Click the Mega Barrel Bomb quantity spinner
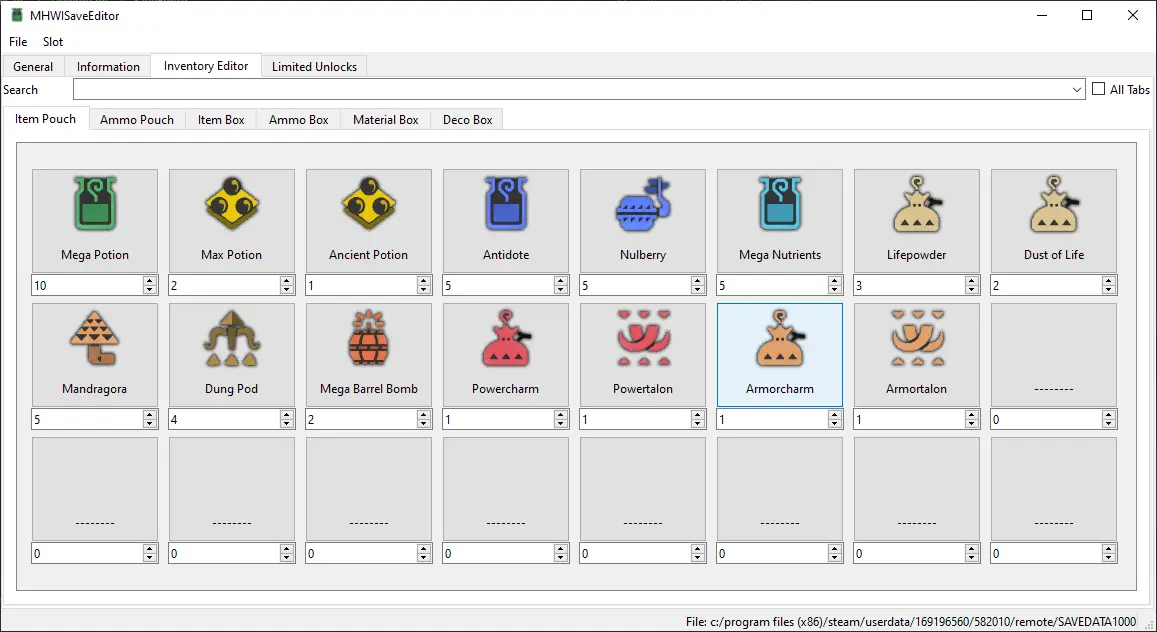The height and width of the screenshot is (632, 1157). [424, 420]
